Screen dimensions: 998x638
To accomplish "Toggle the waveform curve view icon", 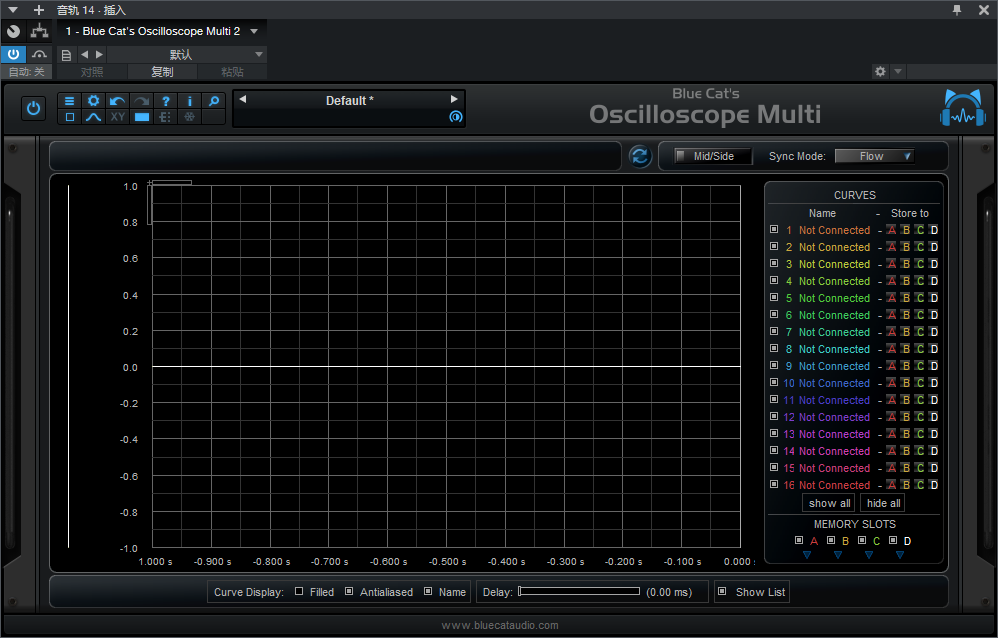I will pos(94,117).
